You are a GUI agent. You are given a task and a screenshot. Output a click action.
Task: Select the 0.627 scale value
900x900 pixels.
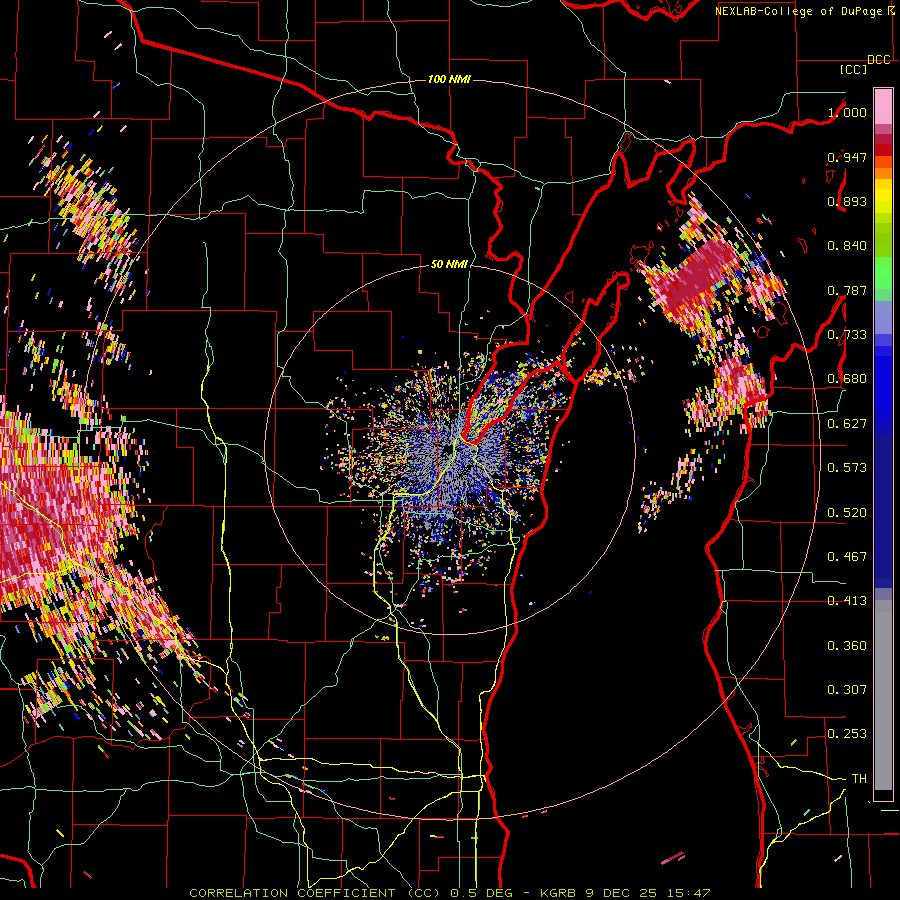(847, 424)
